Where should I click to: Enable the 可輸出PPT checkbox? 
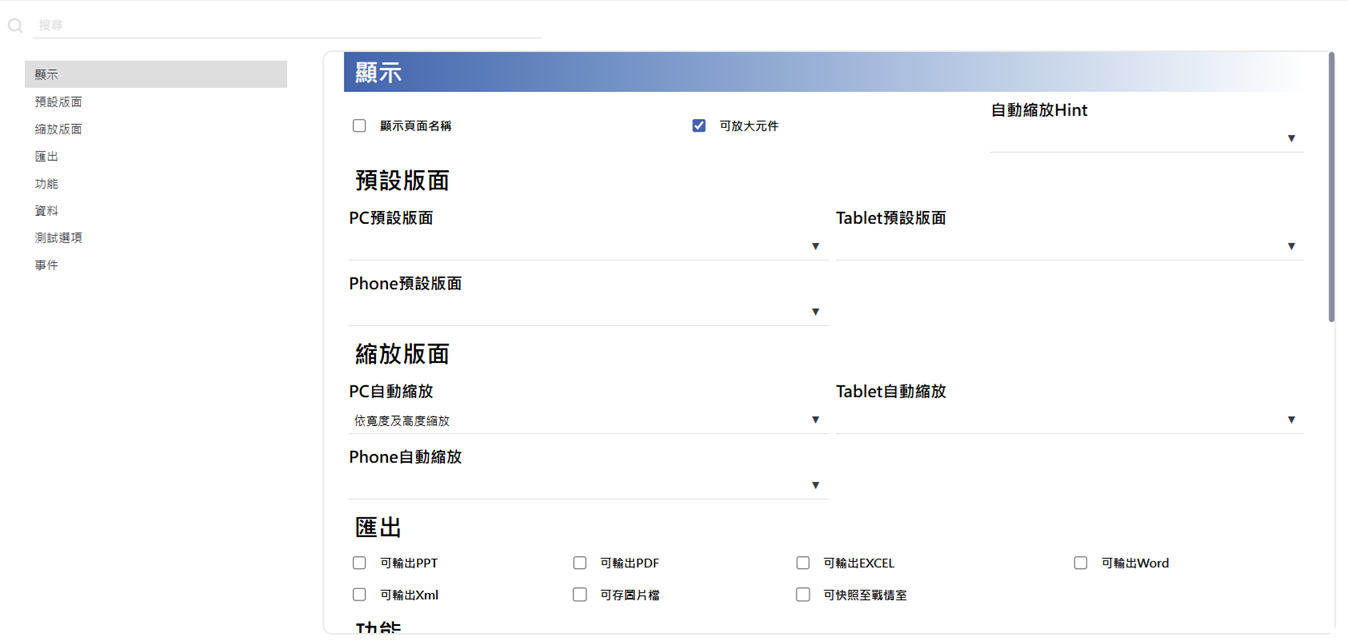coord(359,563)
